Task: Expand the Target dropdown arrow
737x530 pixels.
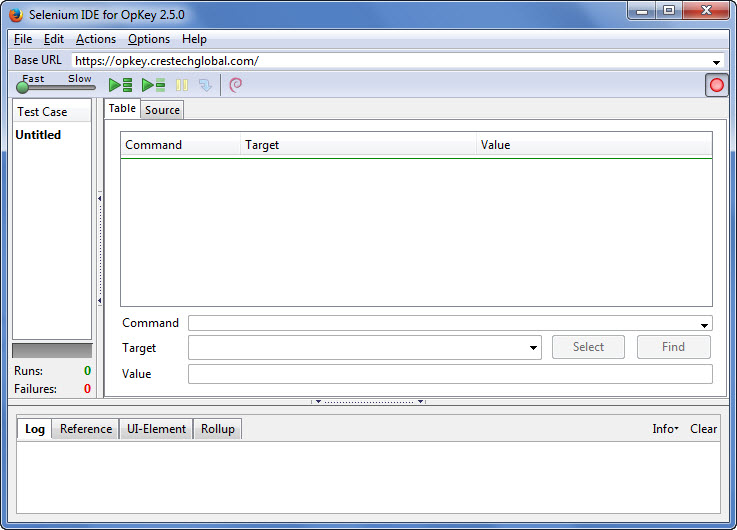Action: (533, 348)
